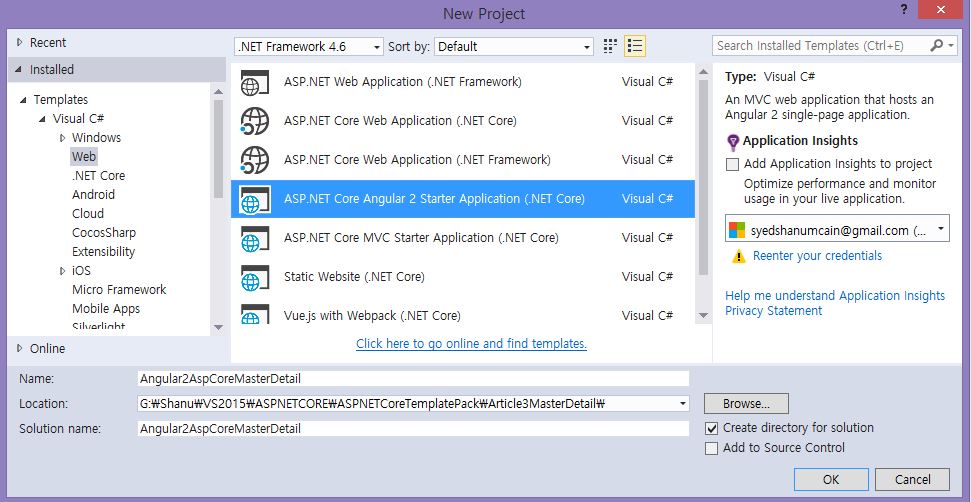Select the Cloud category
This screenshot has height=502, width=971.
click(x=88, y=214)
